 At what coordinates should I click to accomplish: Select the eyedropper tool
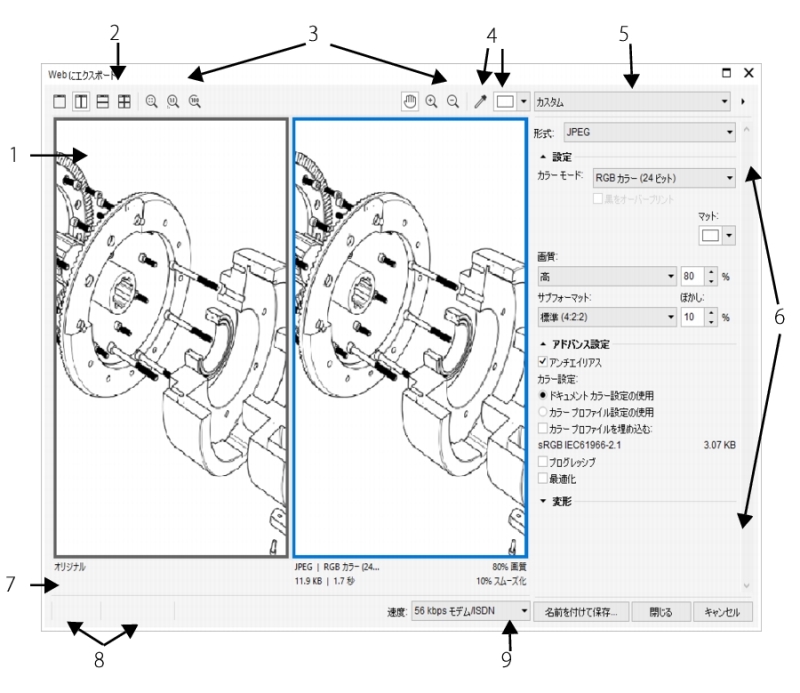pyautogui.click(x=480, y=102)
